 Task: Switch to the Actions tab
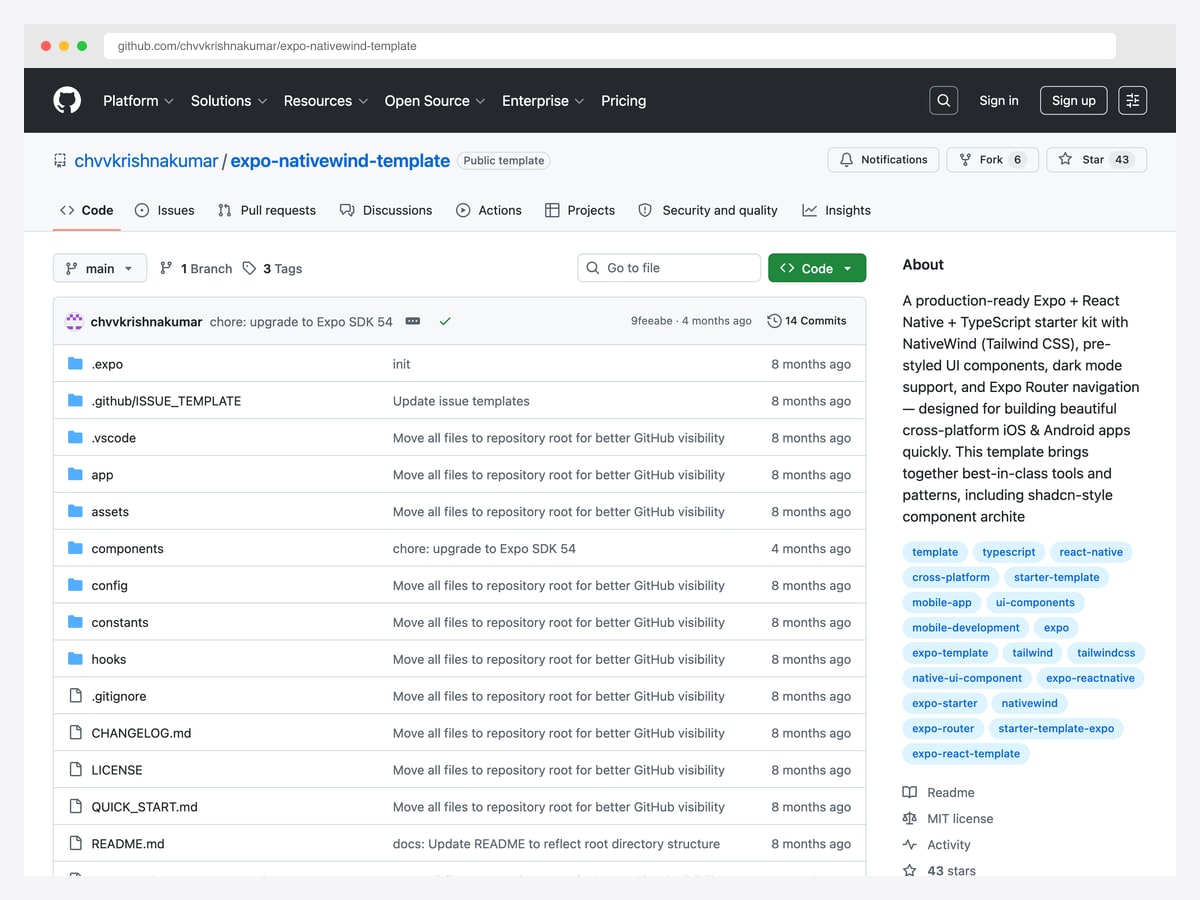(x=489, y=210)
